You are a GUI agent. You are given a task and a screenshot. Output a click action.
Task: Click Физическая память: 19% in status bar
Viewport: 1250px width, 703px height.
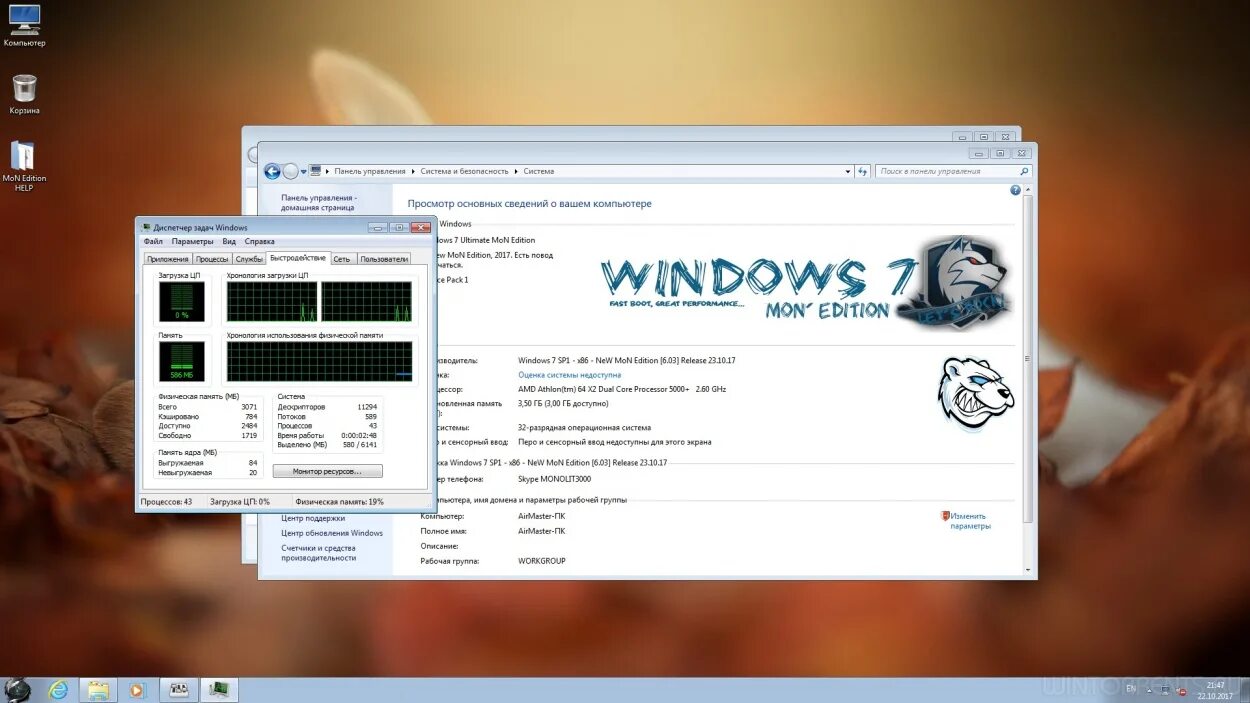pos(339,502)
